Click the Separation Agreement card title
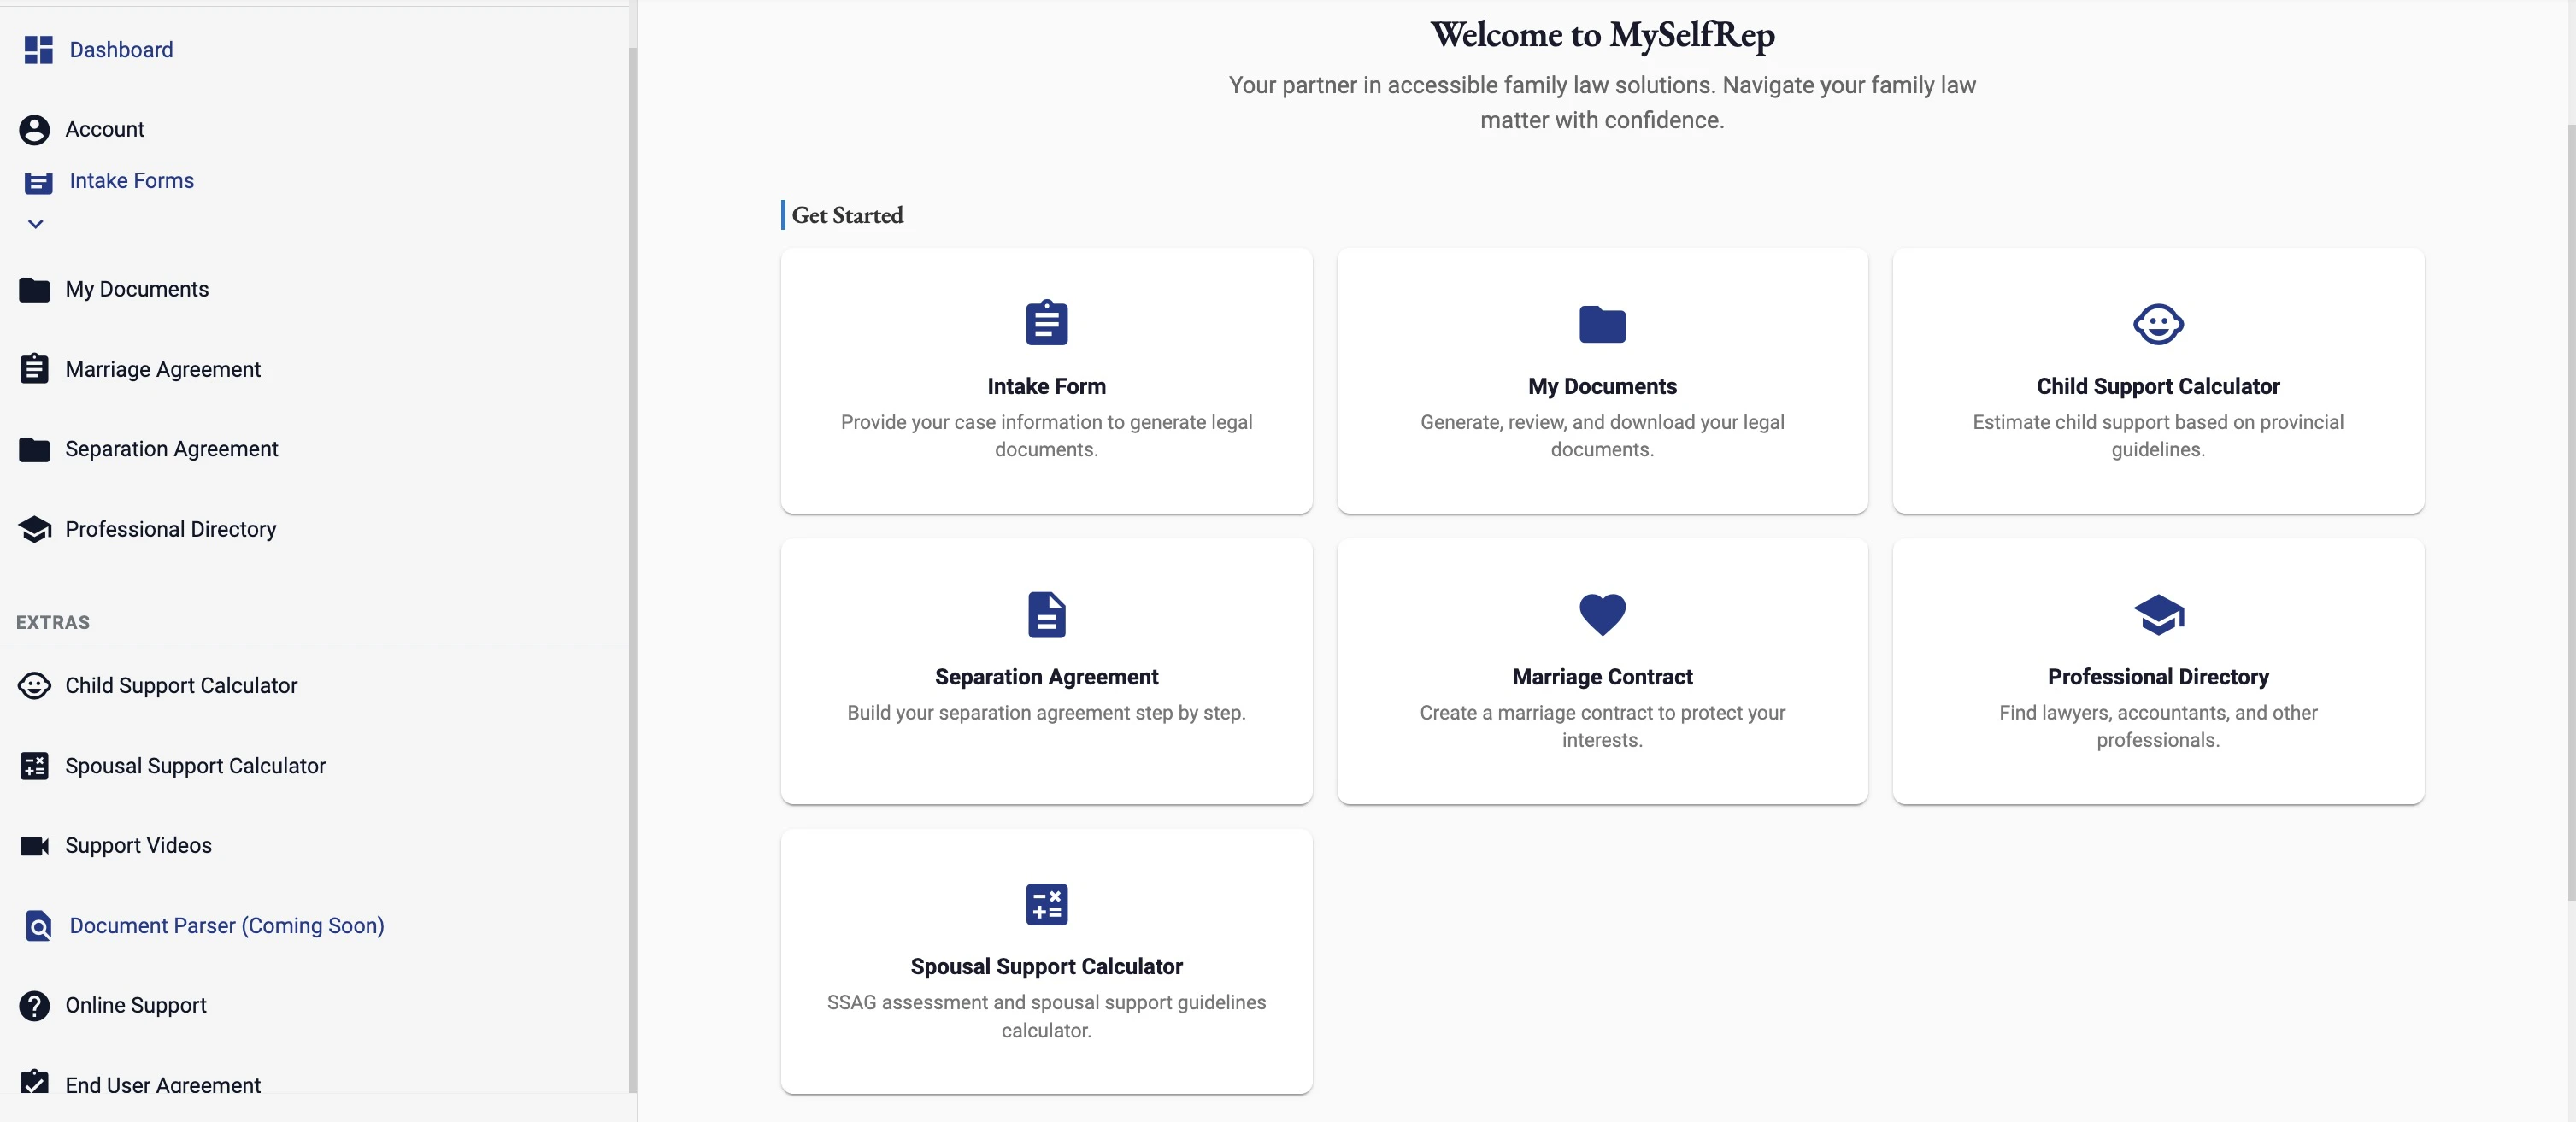The width and height of the screenshot is (2576, 1122). tap(1046, 677)
